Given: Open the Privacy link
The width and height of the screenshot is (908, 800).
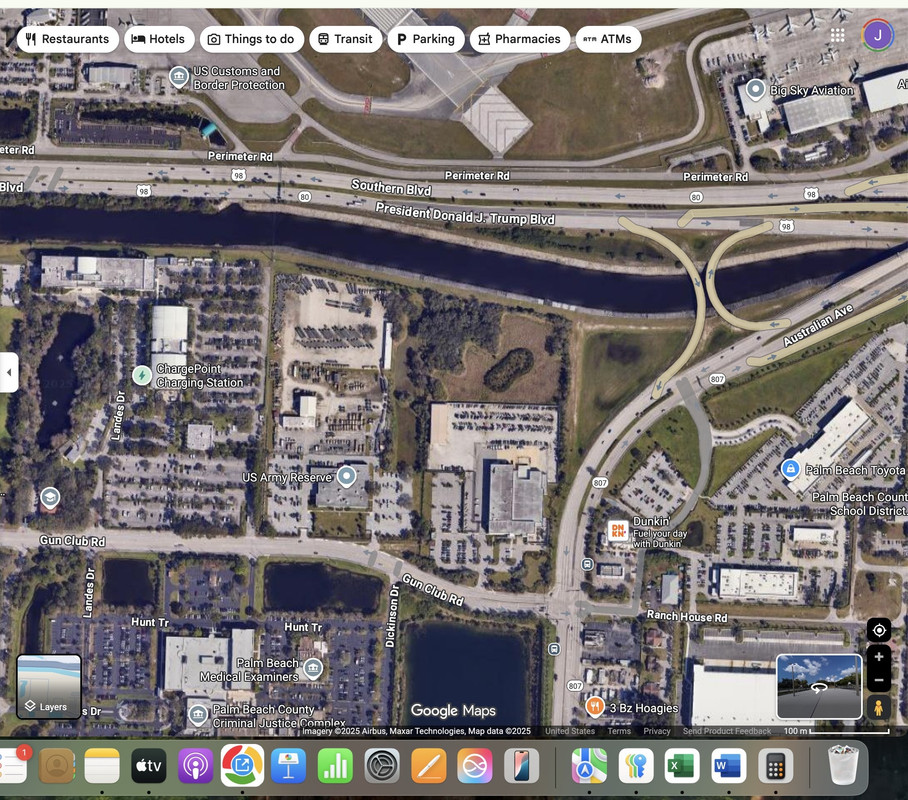Looking at the screenshot, I should [x=657, y=731].
